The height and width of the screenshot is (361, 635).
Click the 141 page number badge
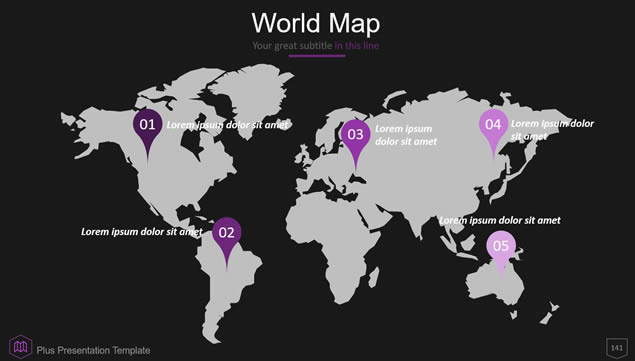click(x=617, y=348)
